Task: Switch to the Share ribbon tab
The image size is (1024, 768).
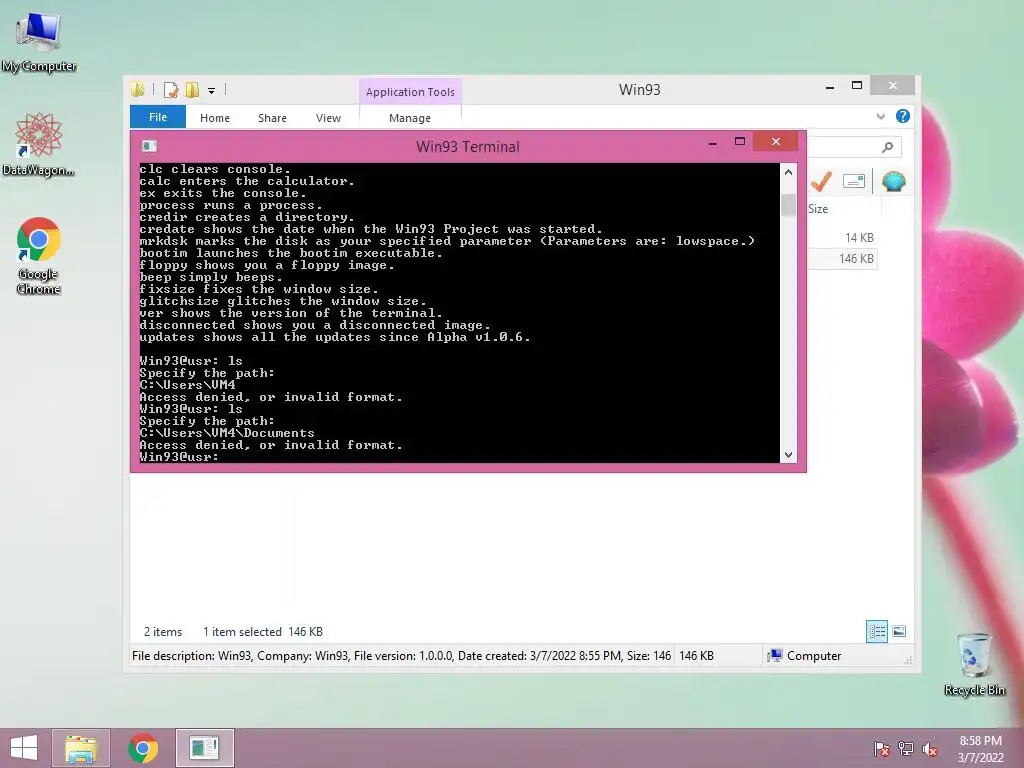Action: coord(272,118)
